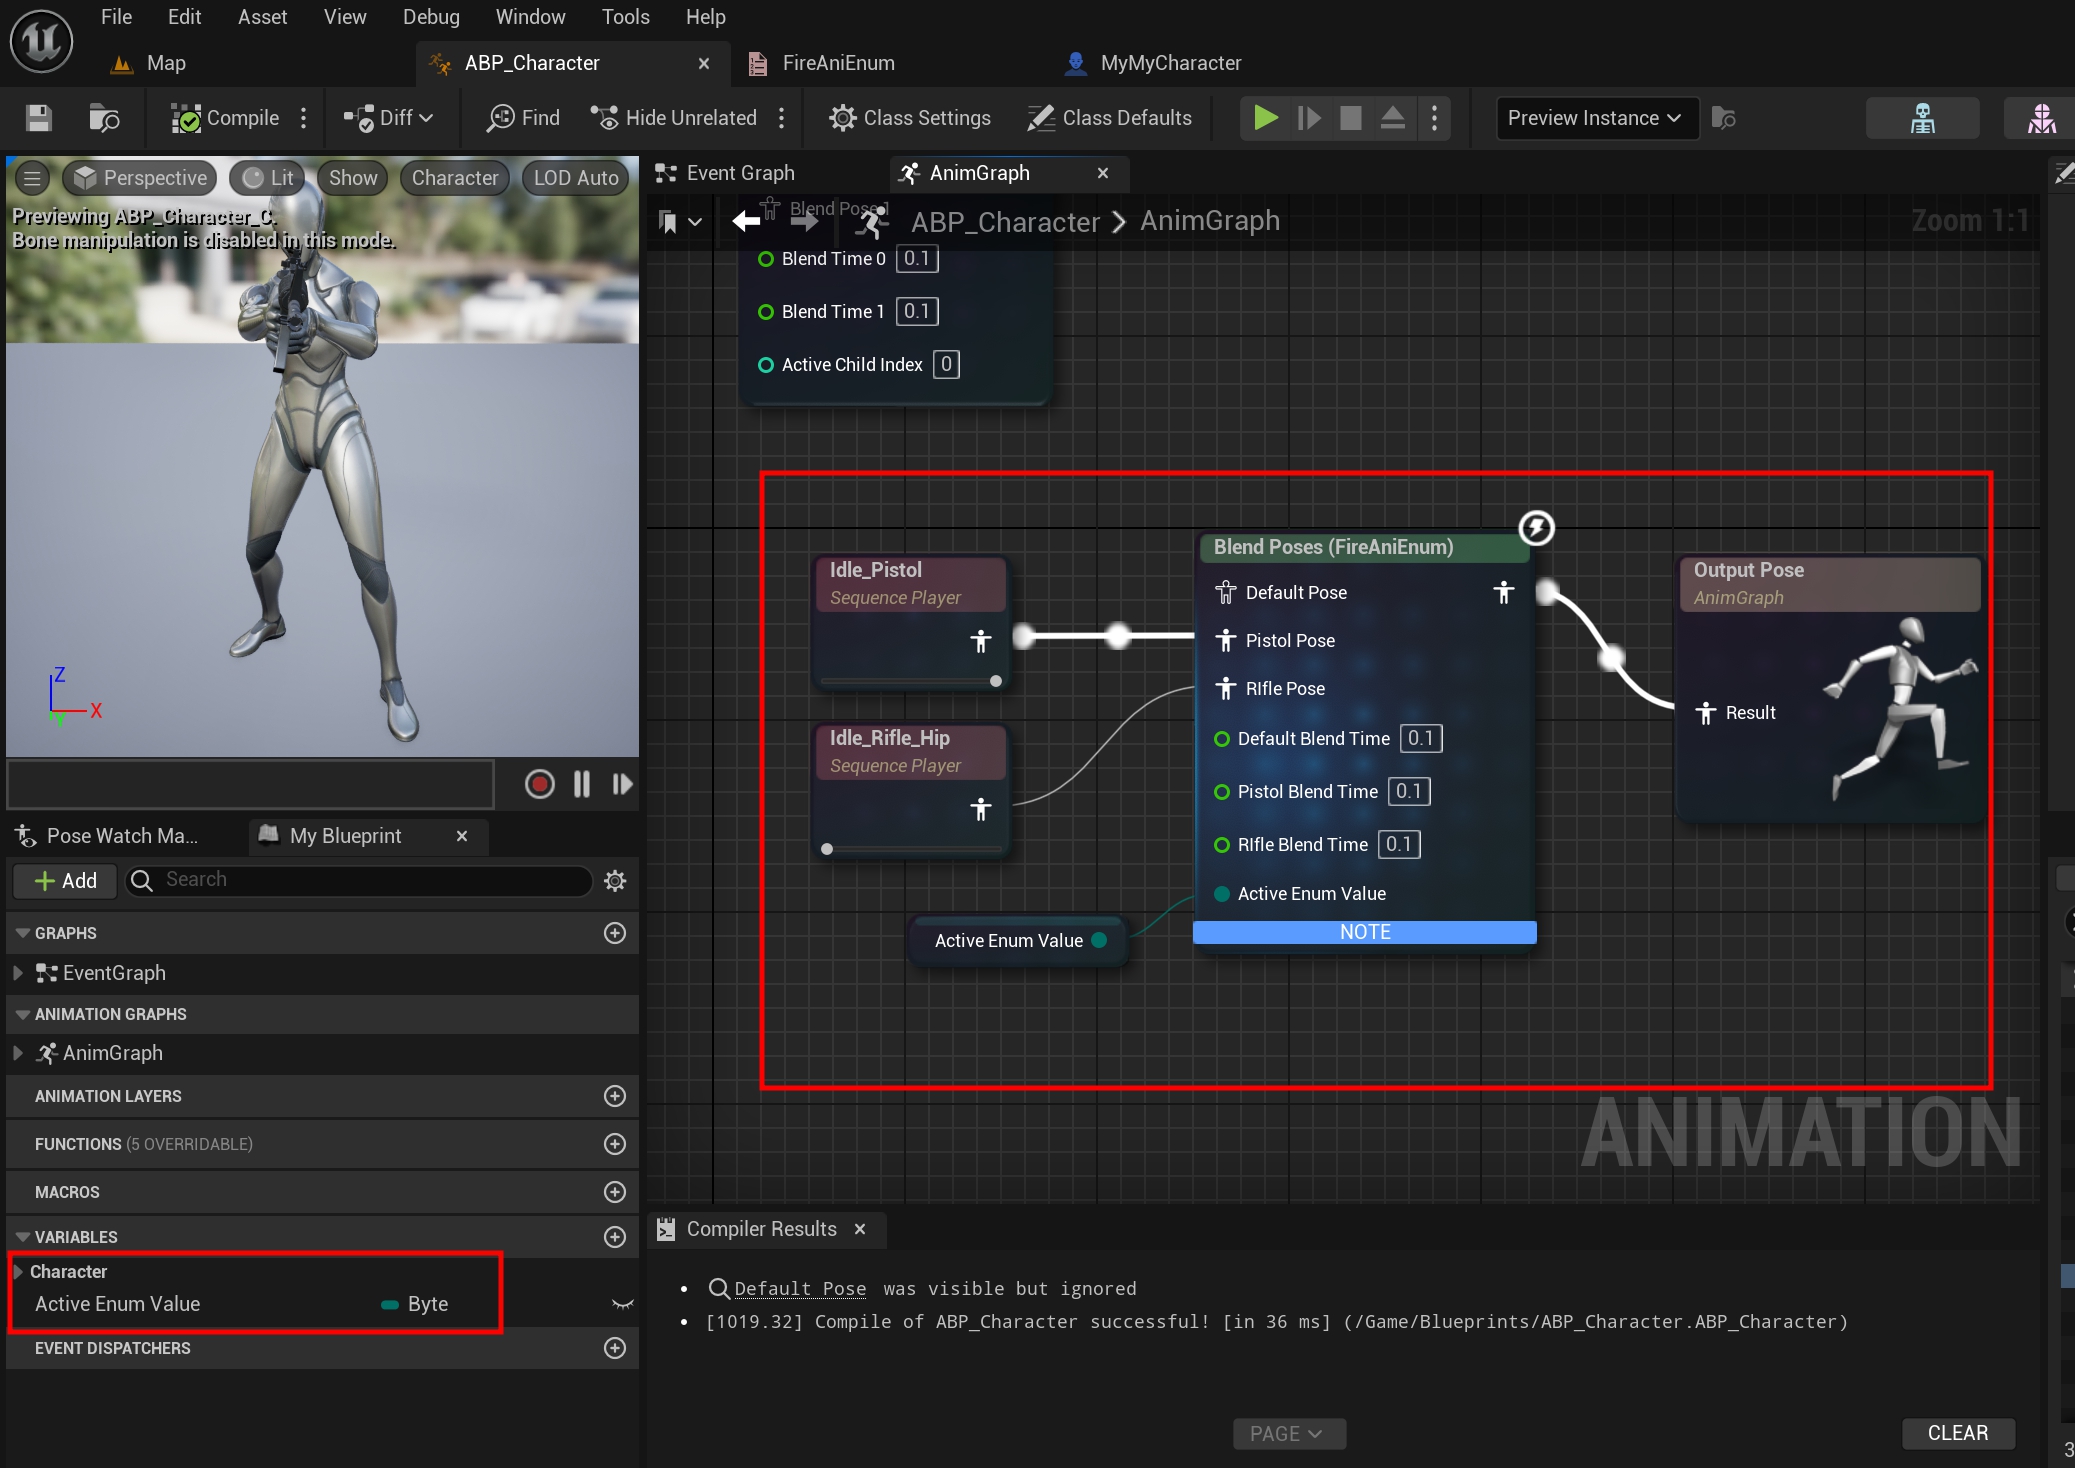Collapse the Character variable category
The width and height of the screenshot is (2075, 1468).
pos(18,1272)
